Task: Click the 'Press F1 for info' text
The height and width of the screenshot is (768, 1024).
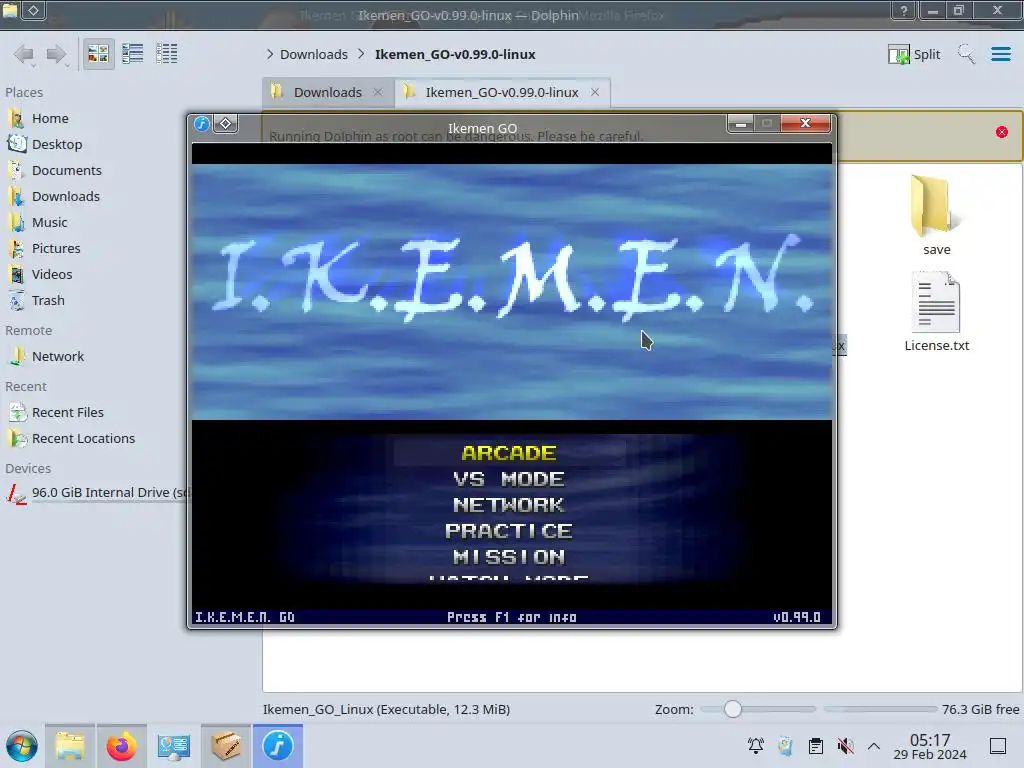Action: (x=511, y=617)
